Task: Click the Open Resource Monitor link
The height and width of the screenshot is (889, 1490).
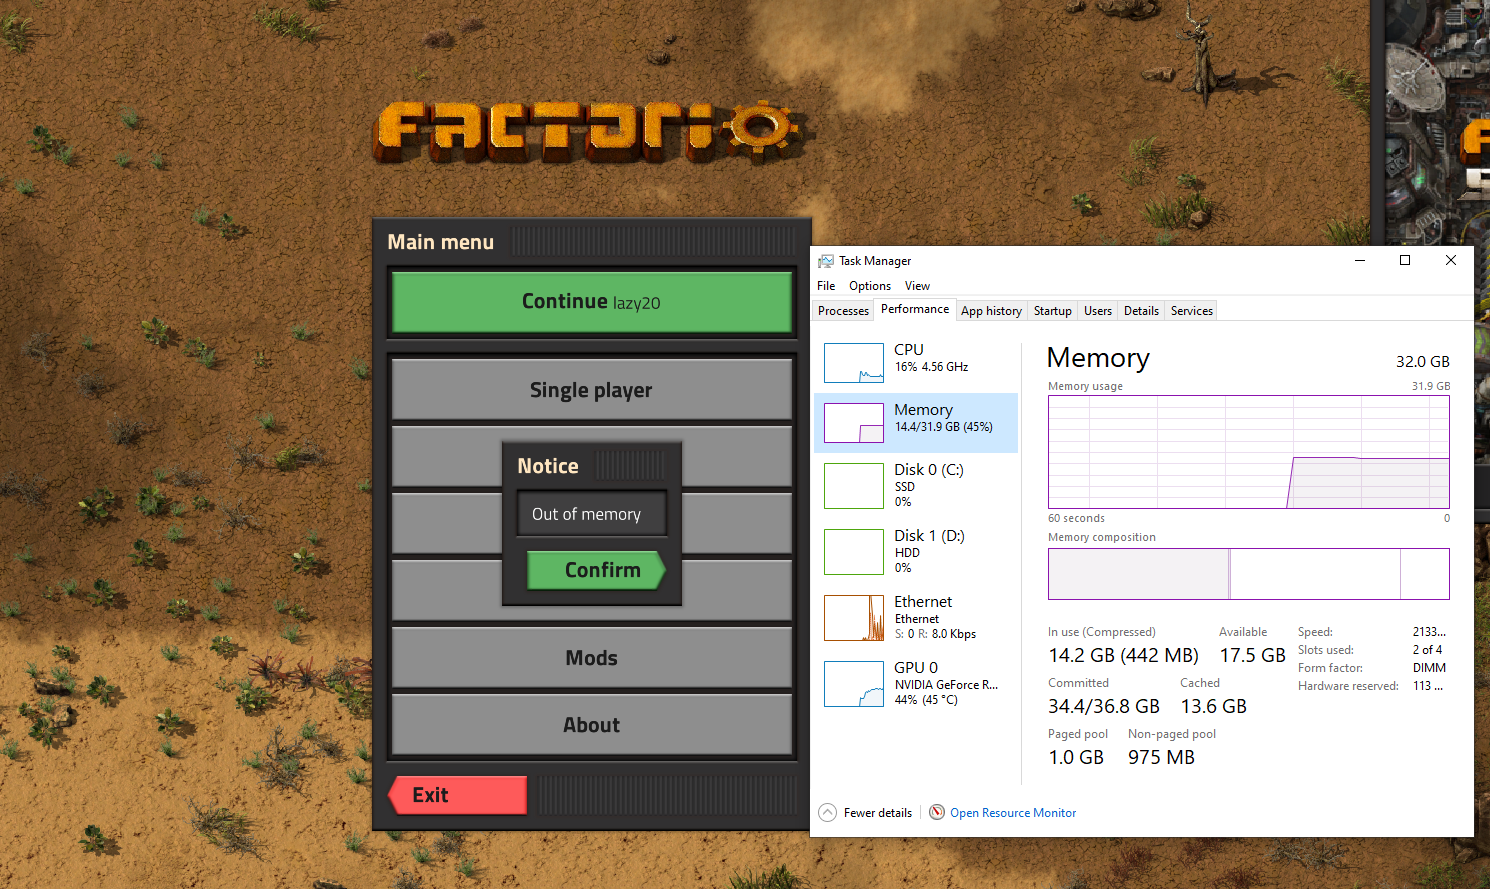Action: pyautogui.click(x=1013, y=813)
